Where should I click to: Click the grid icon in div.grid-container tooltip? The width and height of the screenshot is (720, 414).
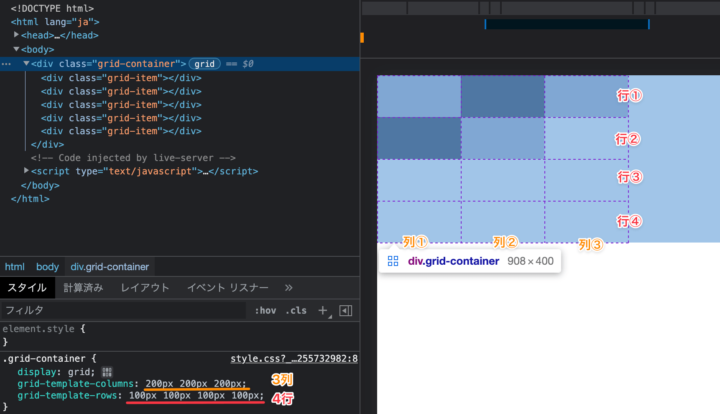393,261
